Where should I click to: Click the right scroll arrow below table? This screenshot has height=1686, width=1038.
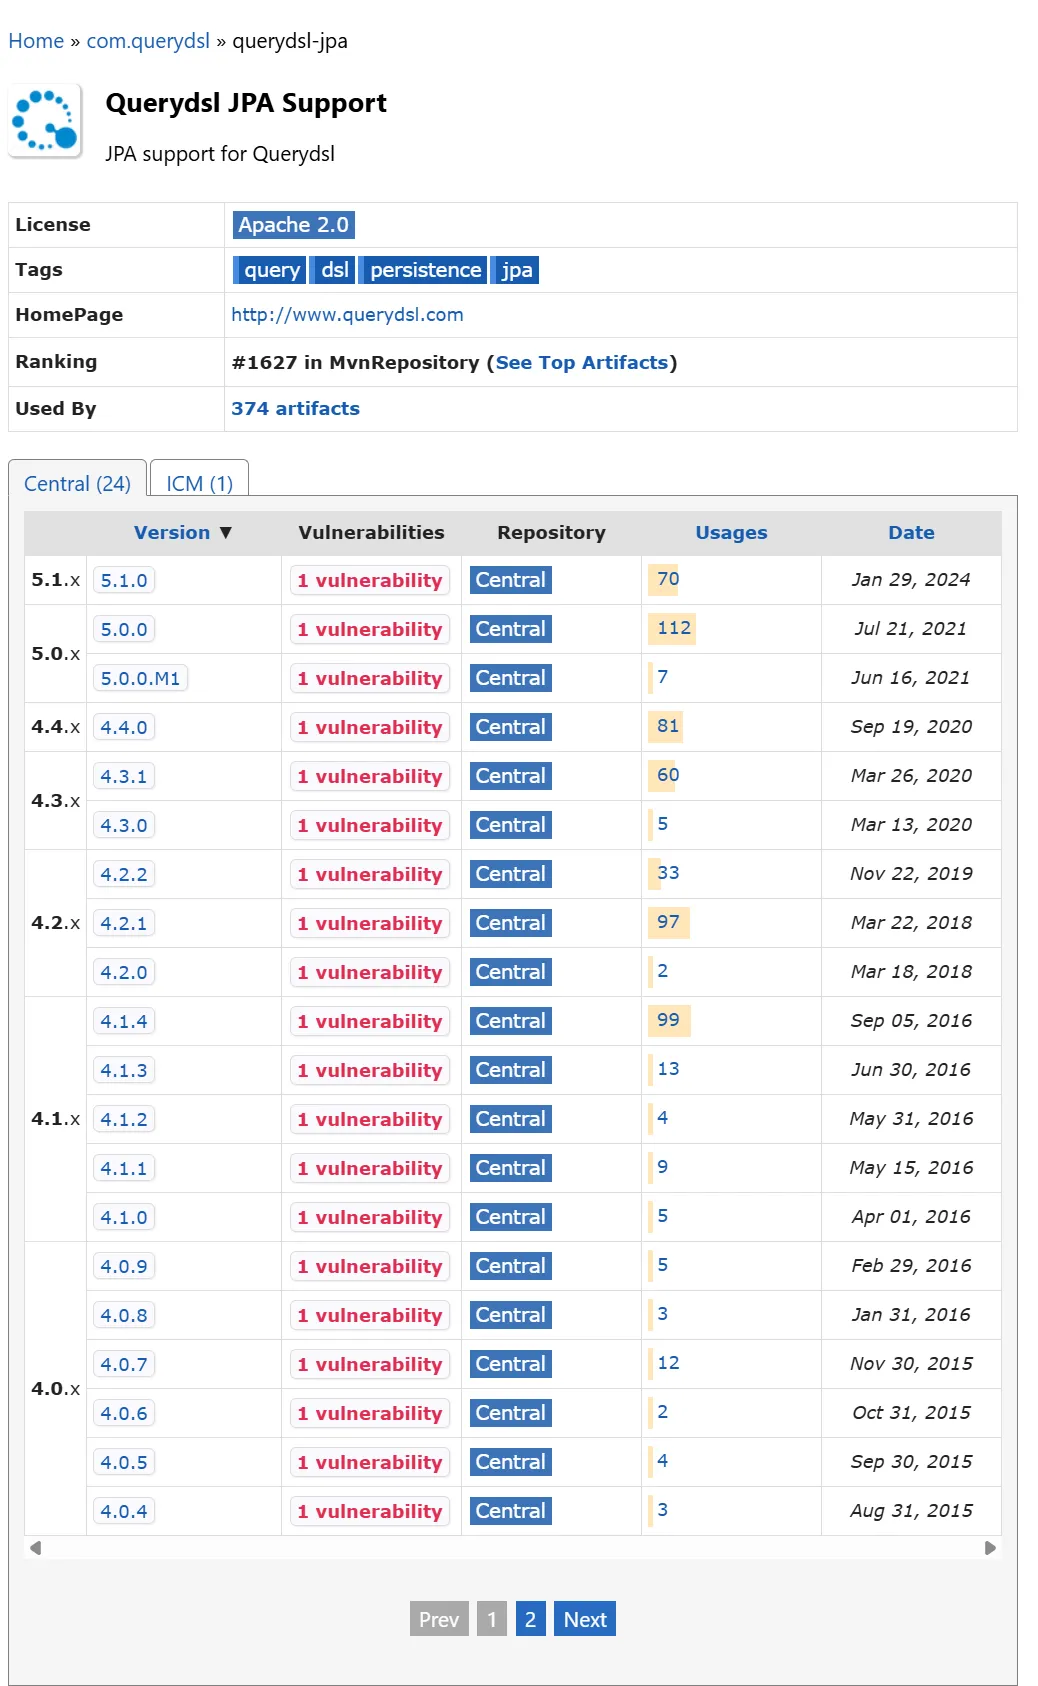pos(990,1548)
